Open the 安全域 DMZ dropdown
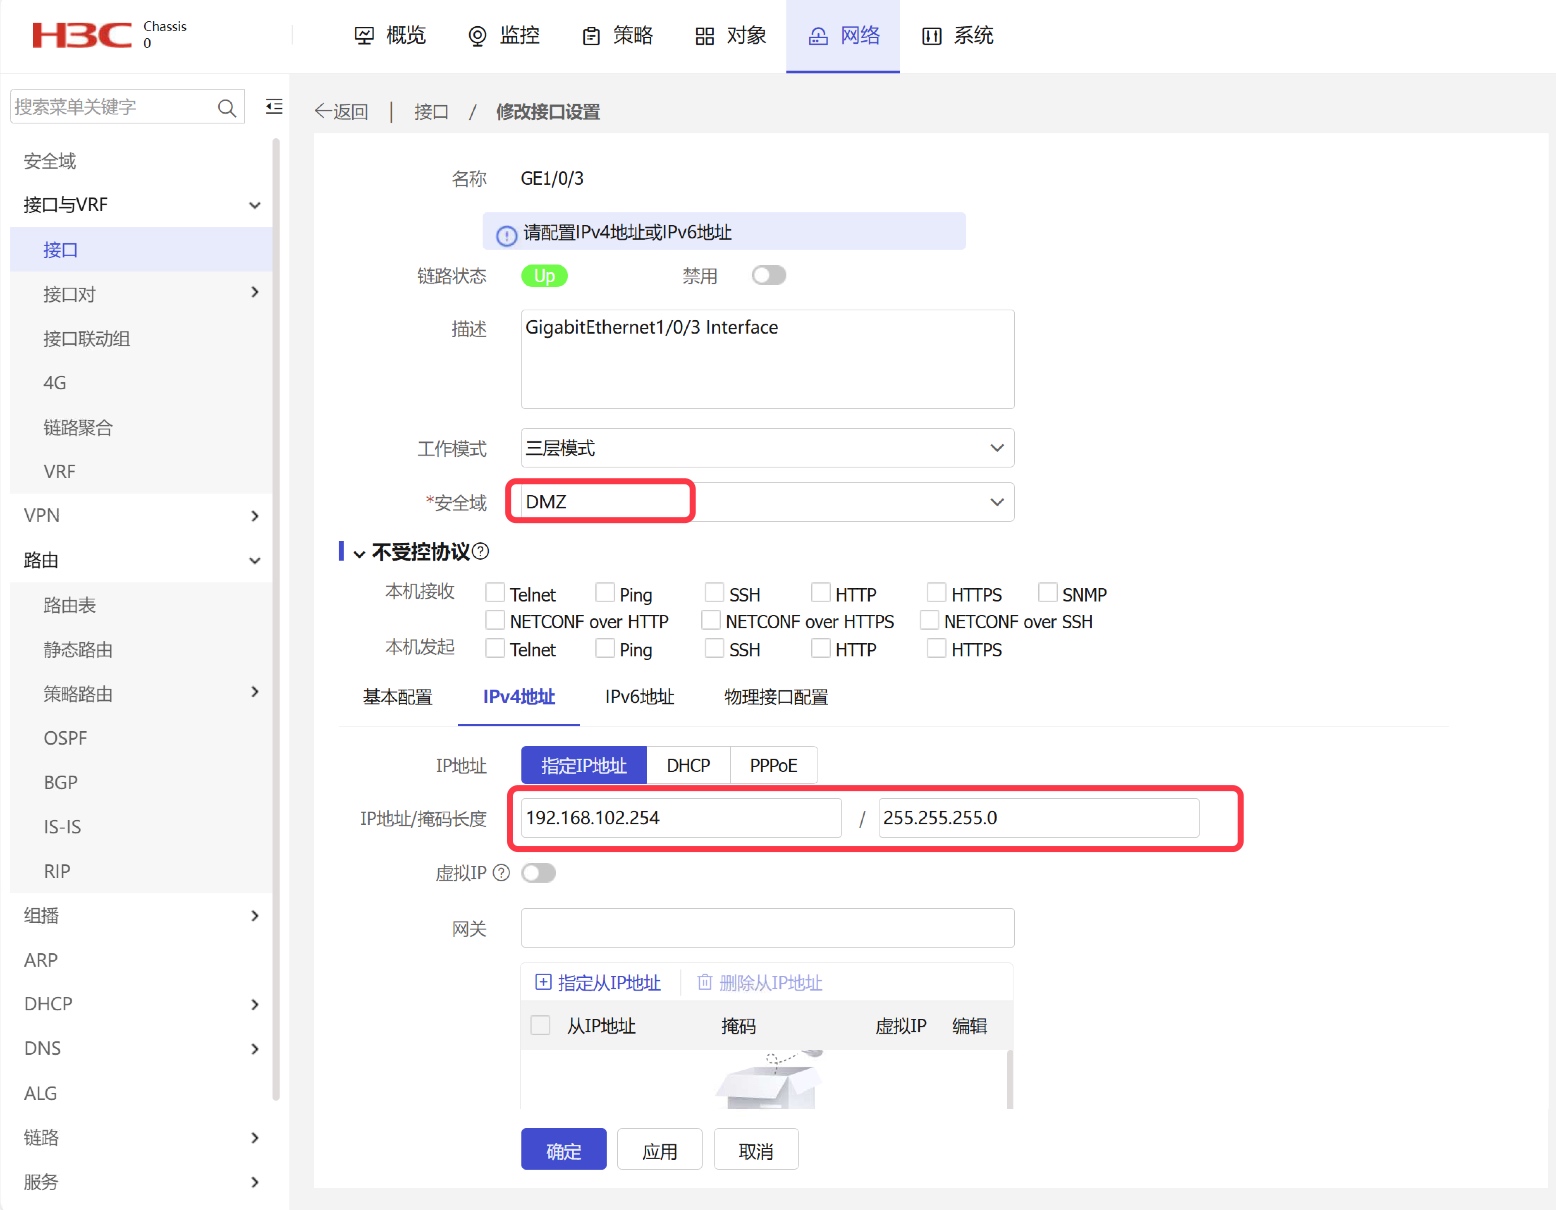1556x1210 pixels. click(x=767, y=502)
